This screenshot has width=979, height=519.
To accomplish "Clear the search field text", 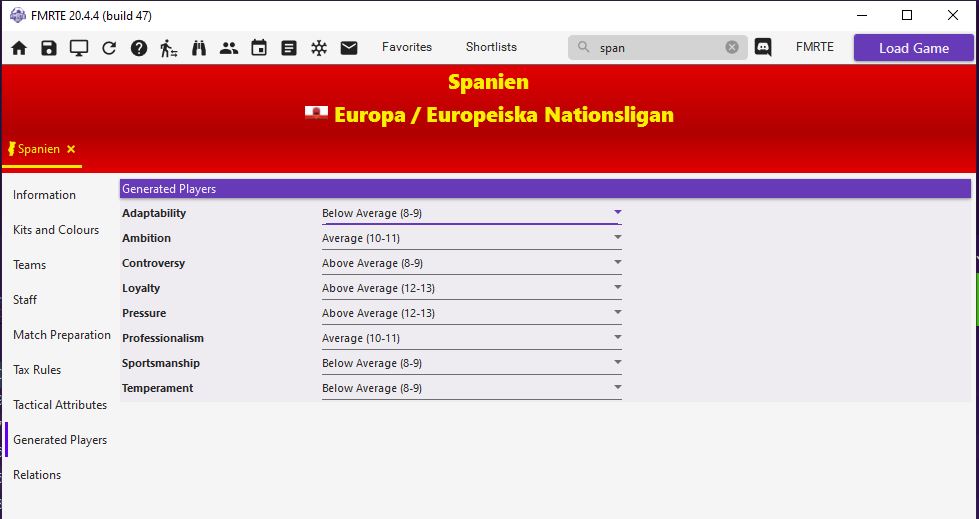I will (732, 47).
